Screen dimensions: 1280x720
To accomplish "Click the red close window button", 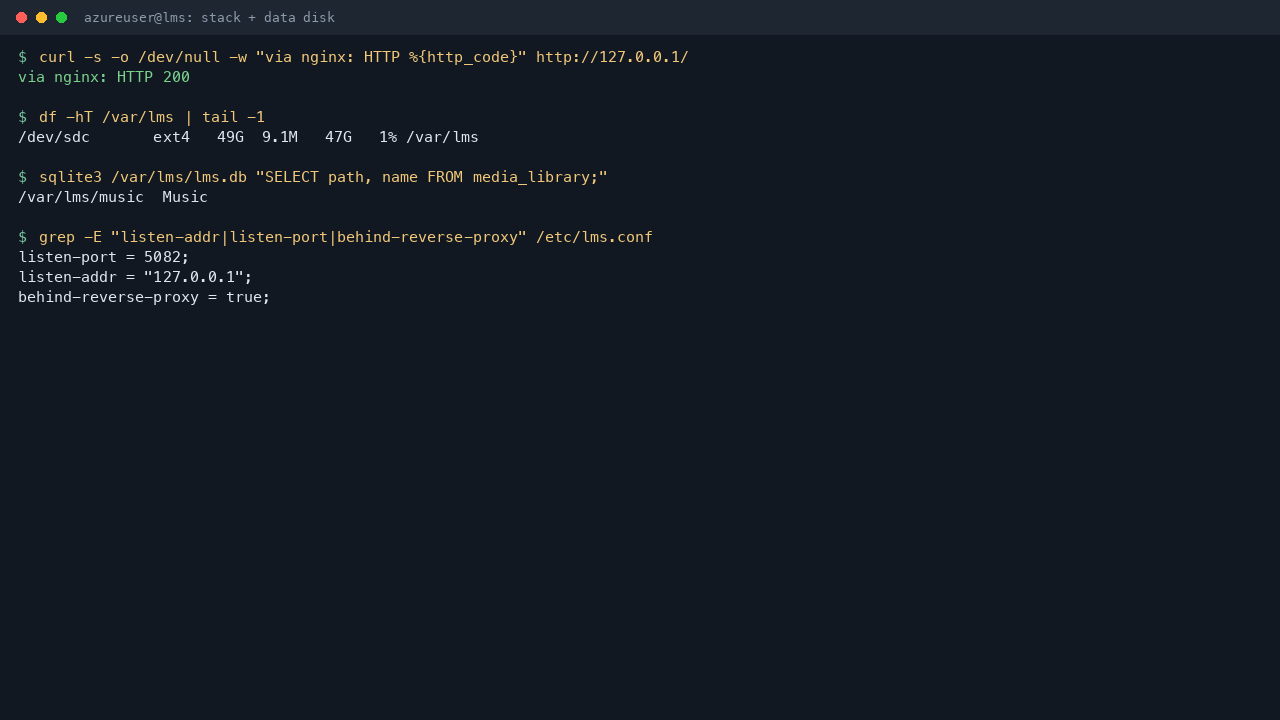I will click(21, 17).
